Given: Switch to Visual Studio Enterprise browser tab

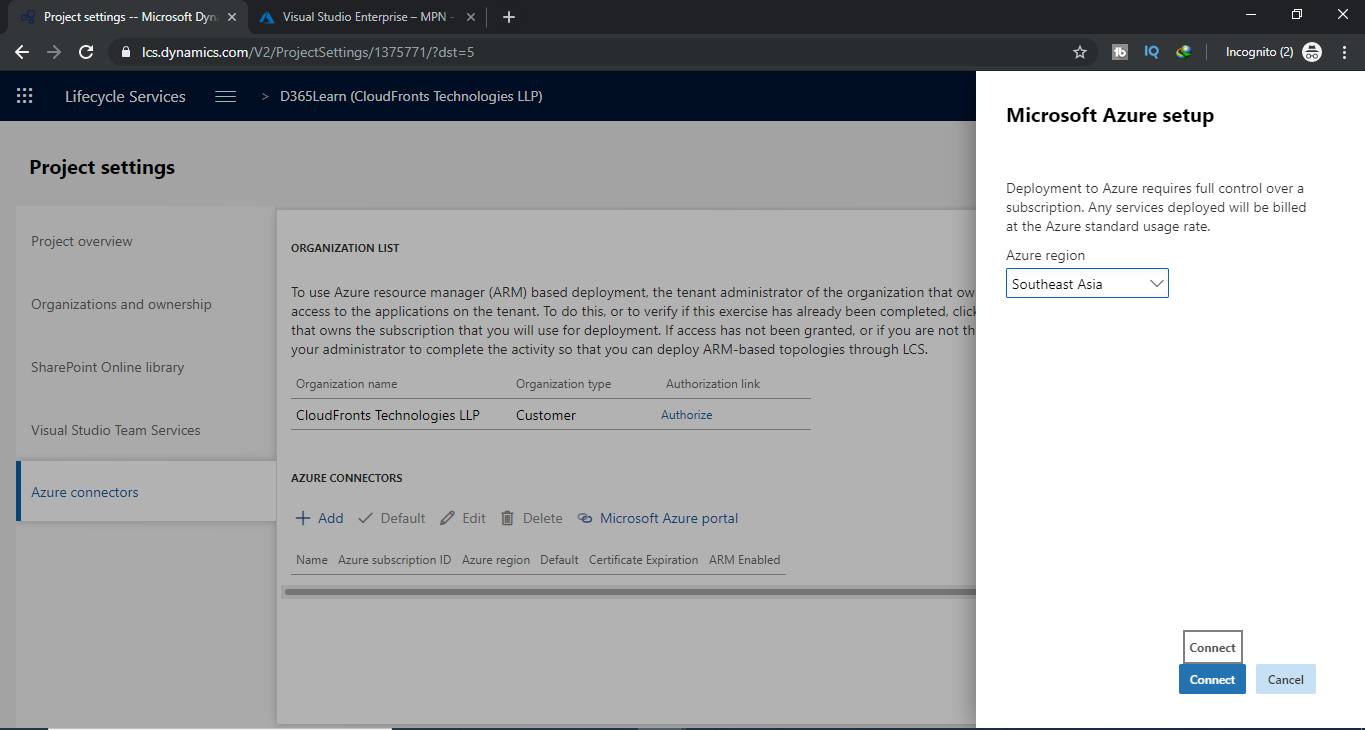Looking at the screenshot, I should 365,17.
